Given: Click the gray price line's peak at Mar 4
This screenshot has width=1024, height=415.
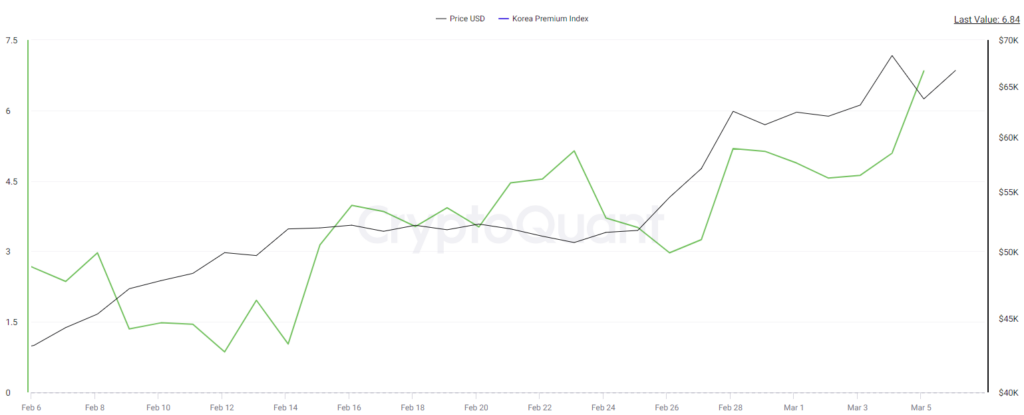Looking at the screenshot, I should pyautogui.click(x=891, y=56).
